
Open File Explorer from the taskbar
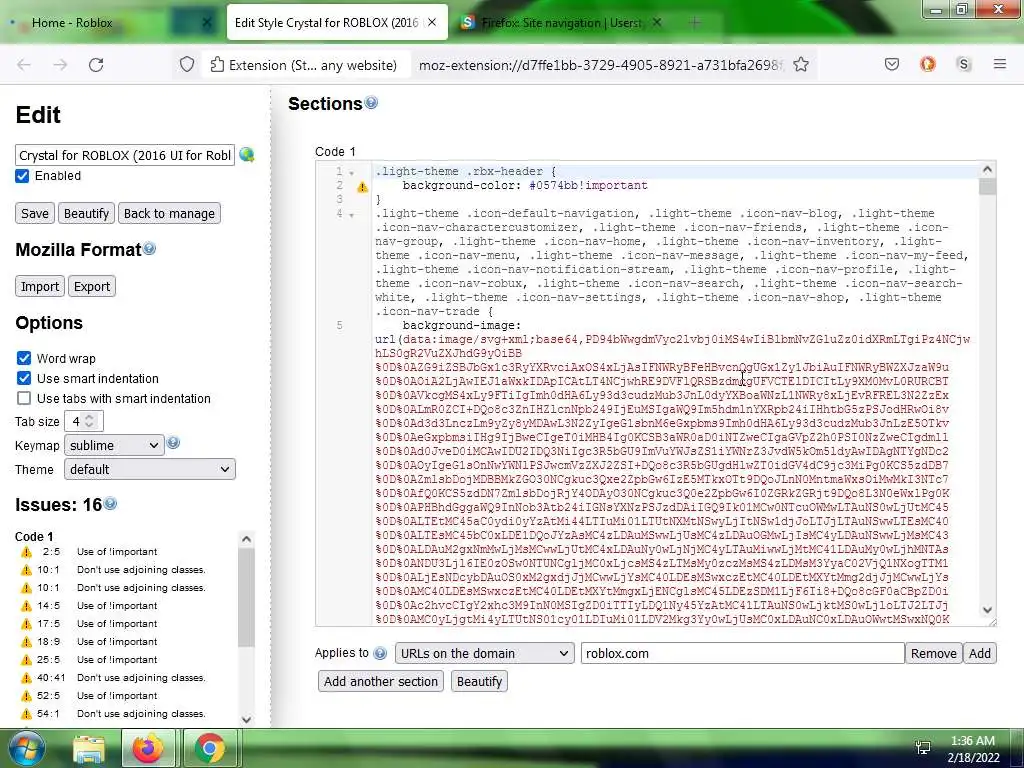point(89,749)
